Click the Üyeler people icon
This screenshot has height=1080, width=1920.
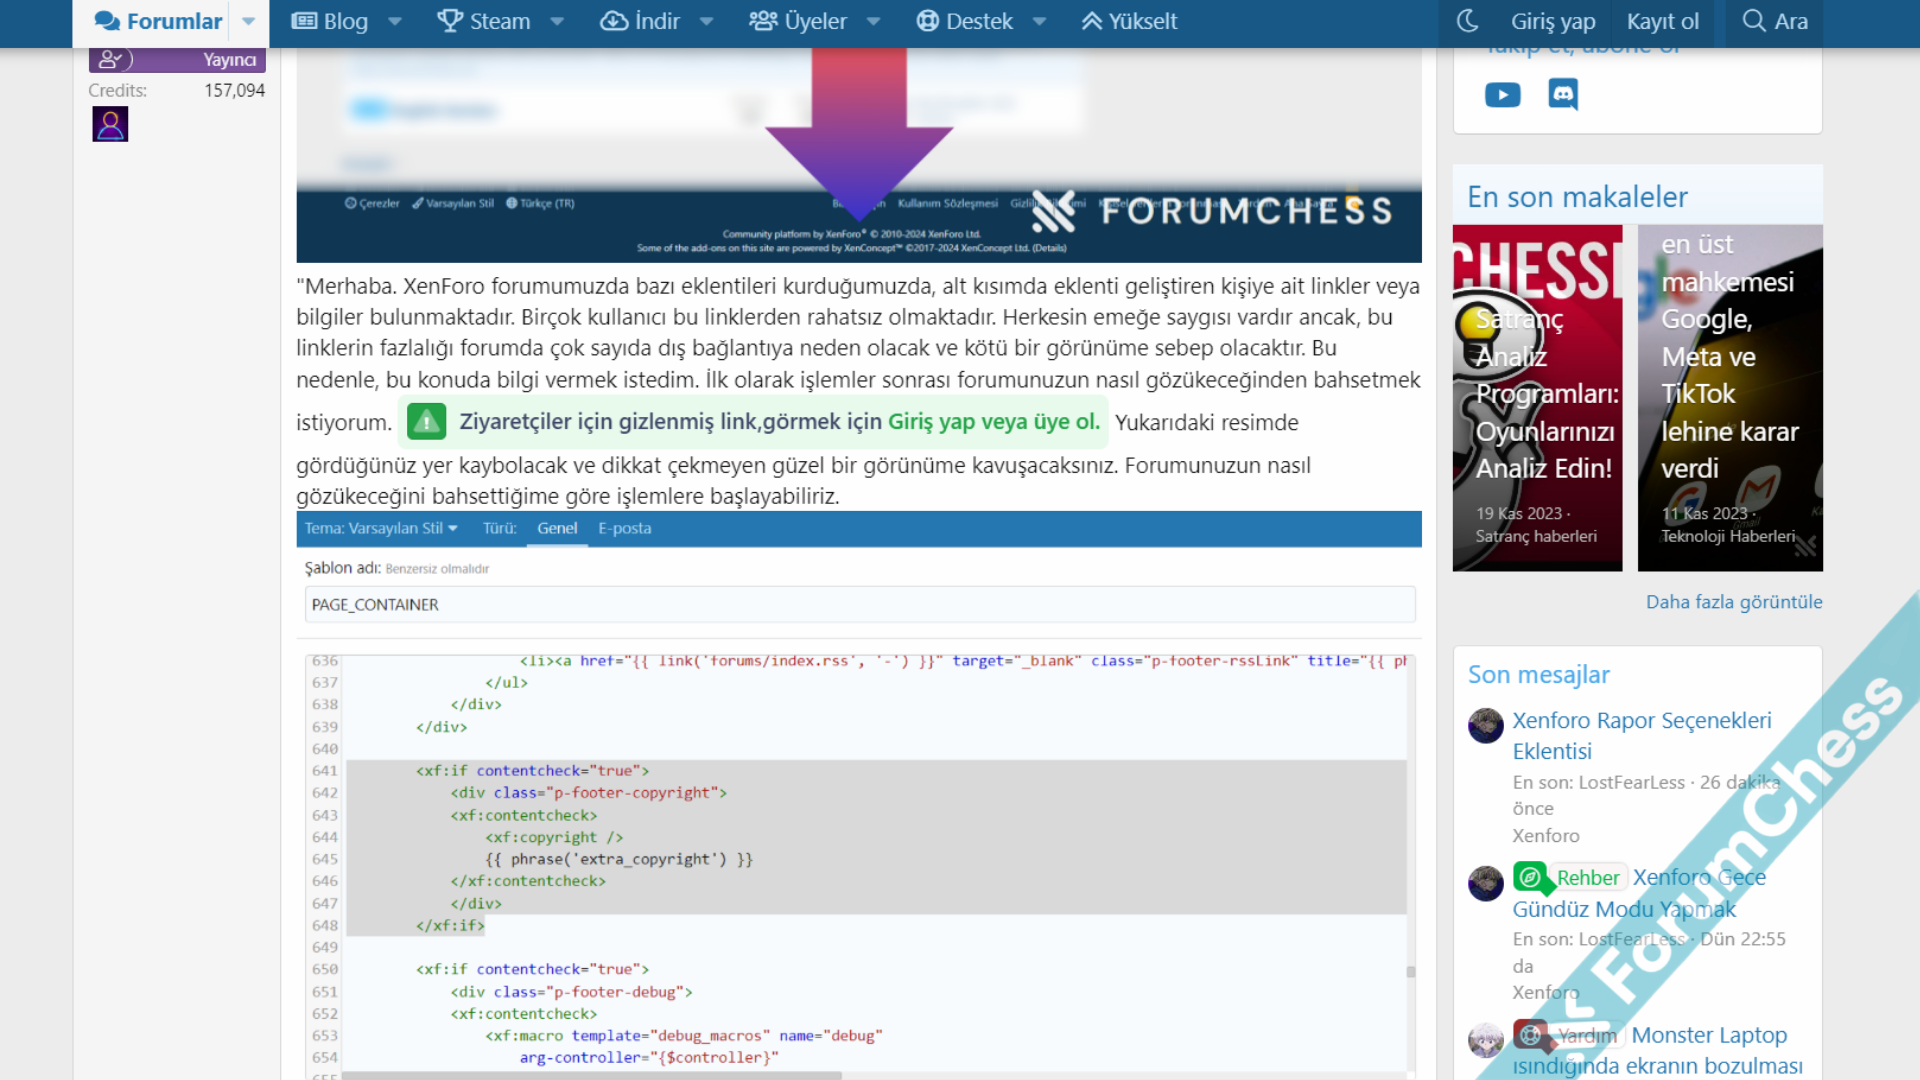[763, 21]
